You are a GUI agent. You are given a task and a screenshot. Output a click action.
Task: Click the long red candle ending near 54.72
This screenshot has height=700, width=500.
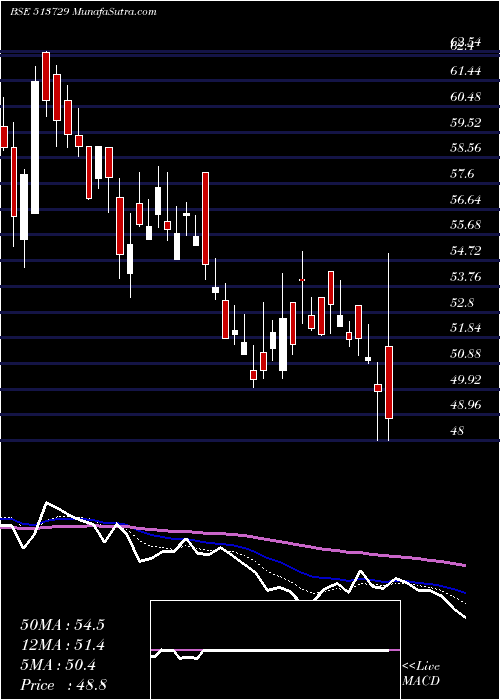[x=205, y=219]
